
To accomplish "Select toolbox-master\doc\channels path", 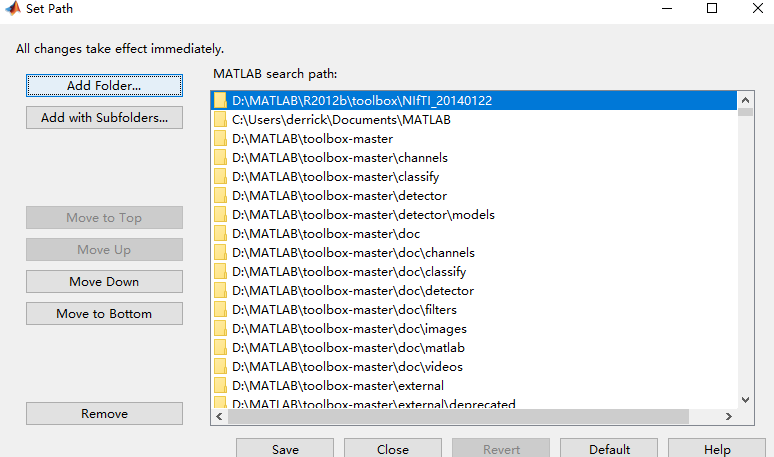I will click(474, 253).
